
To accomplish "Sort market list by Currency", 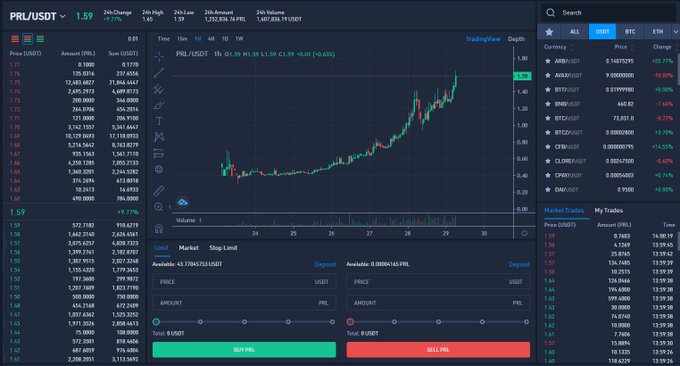I will [559, 47].
